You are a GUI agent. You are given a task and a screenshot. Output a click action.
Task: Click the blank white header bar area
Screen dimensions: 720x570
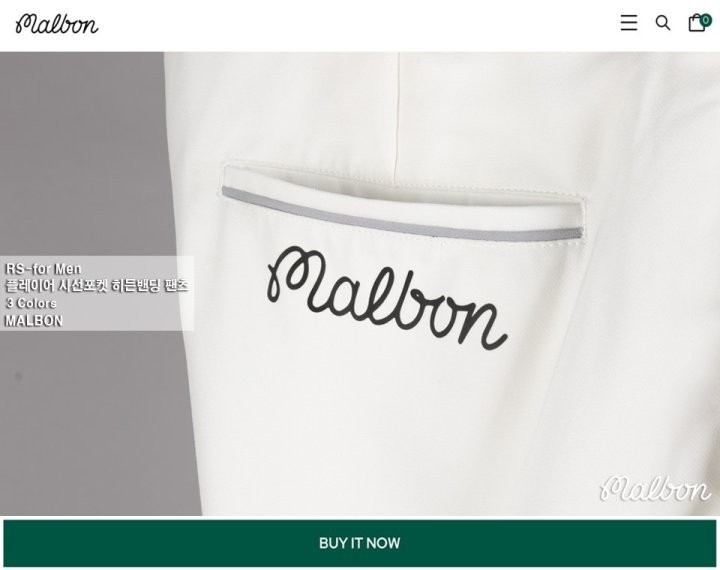pos(358,25)
